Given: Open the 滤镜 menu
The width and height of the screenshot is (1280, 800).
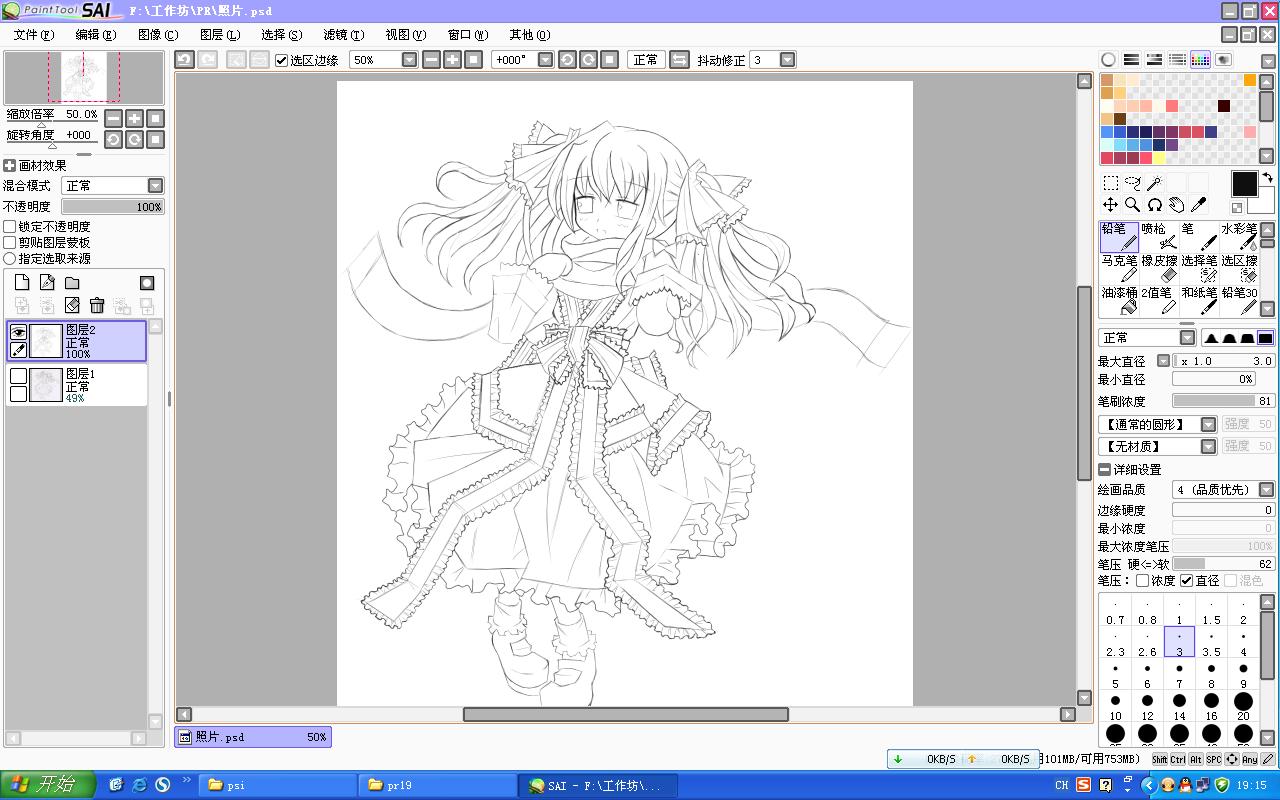Looking at the screenshot, I should pos(343,35).
